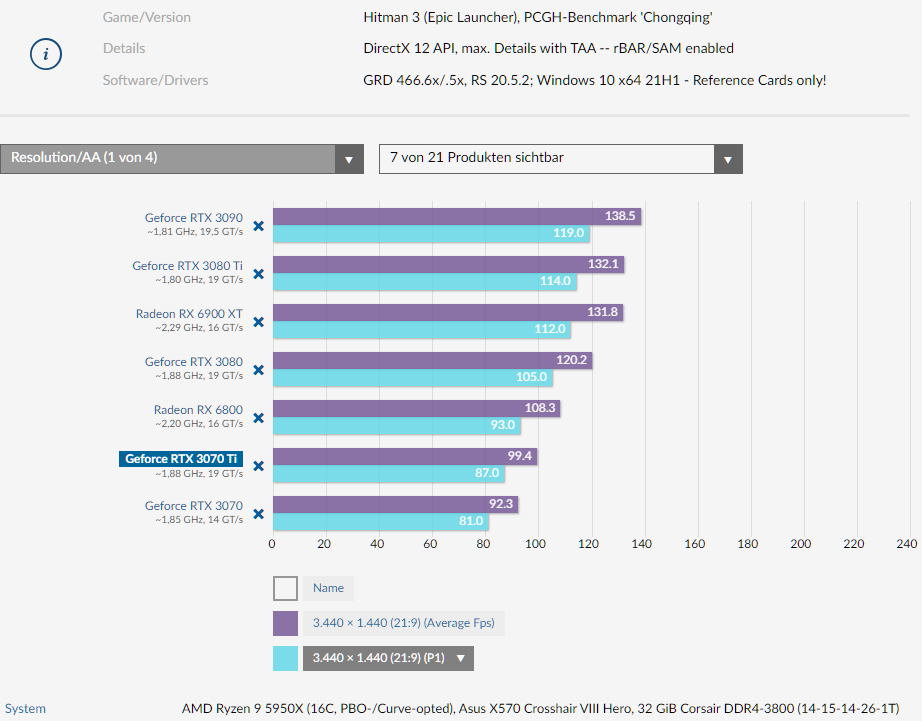Screen dimensions: 922x721
Task: Click the 3.440 × 1.440 (21:9) (Average Fps) legend label
Action: [x=403, y=623]
